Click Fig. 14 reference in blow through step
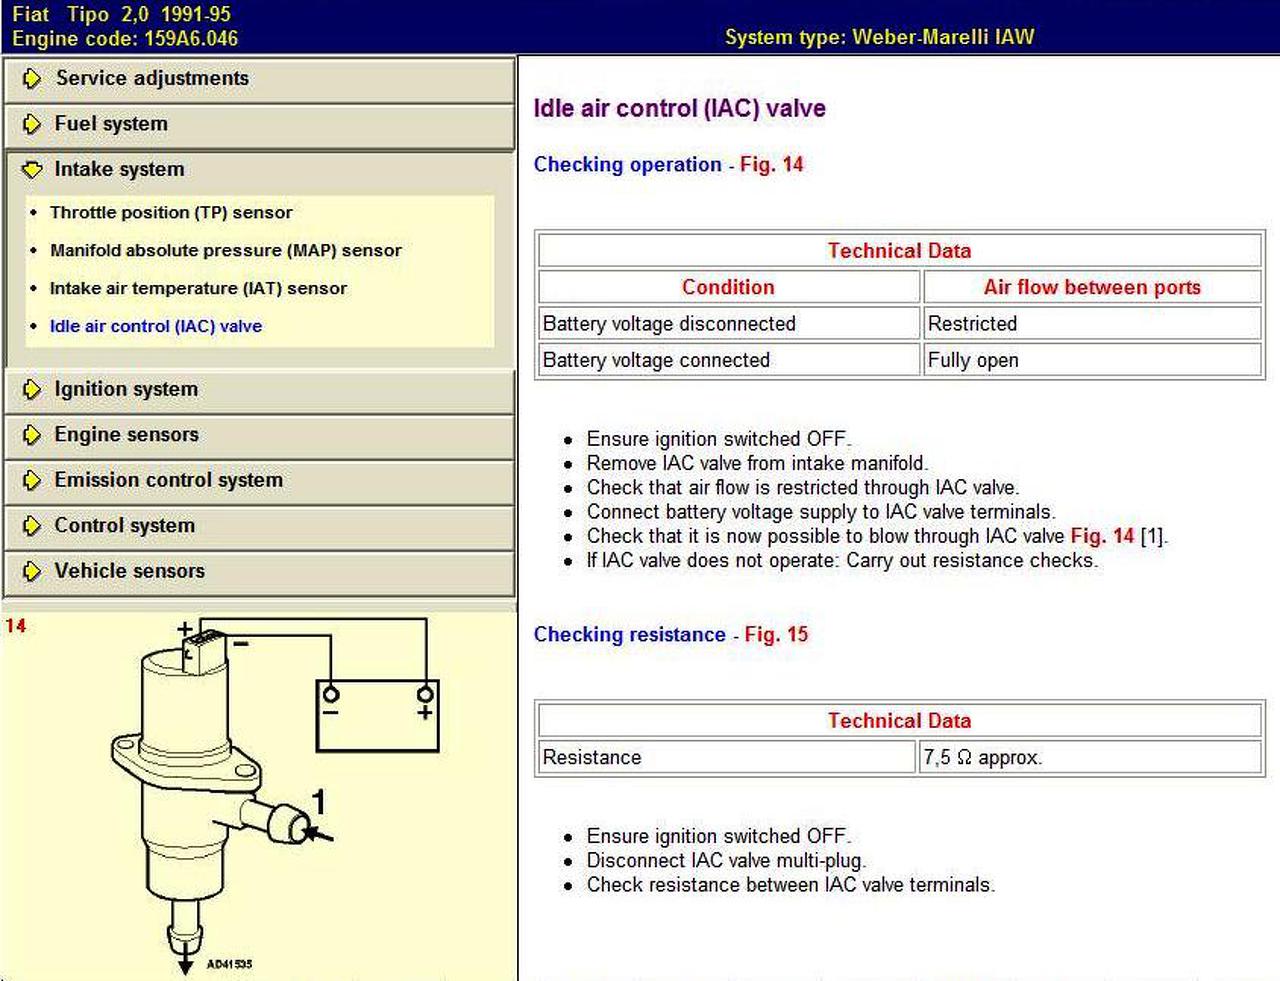 coord(1102,536)
